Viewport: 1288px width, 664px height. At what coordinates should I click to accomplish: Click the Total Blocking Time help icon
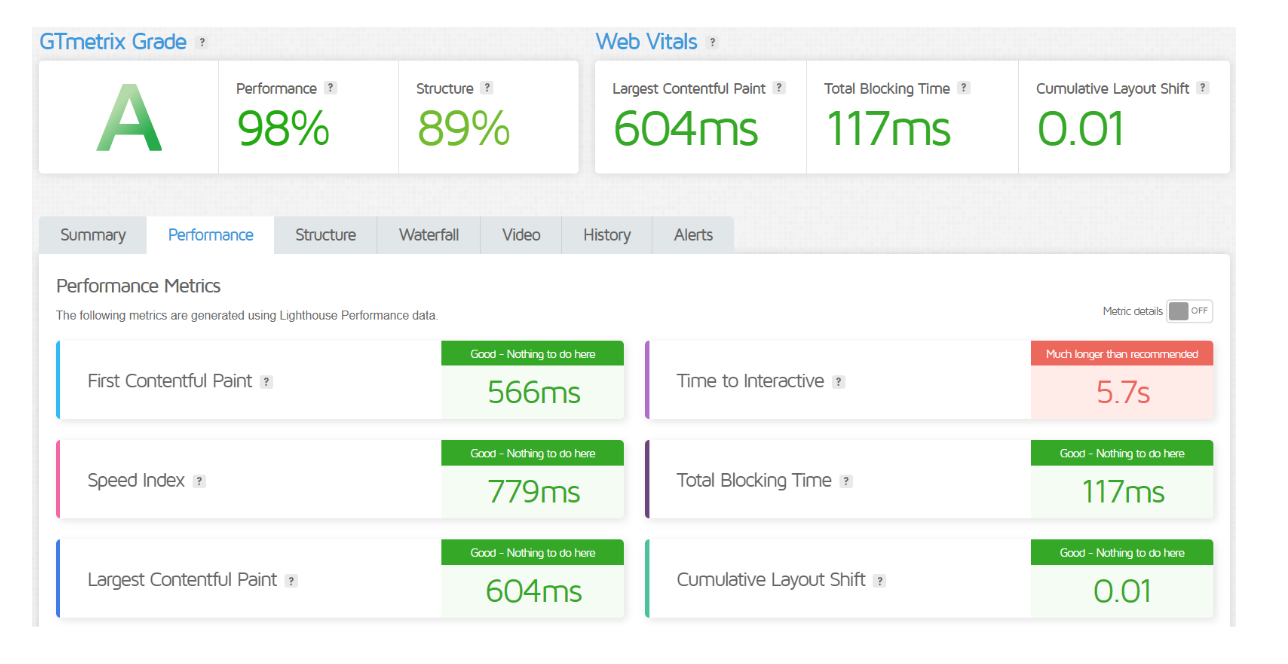tap(963, 88)
